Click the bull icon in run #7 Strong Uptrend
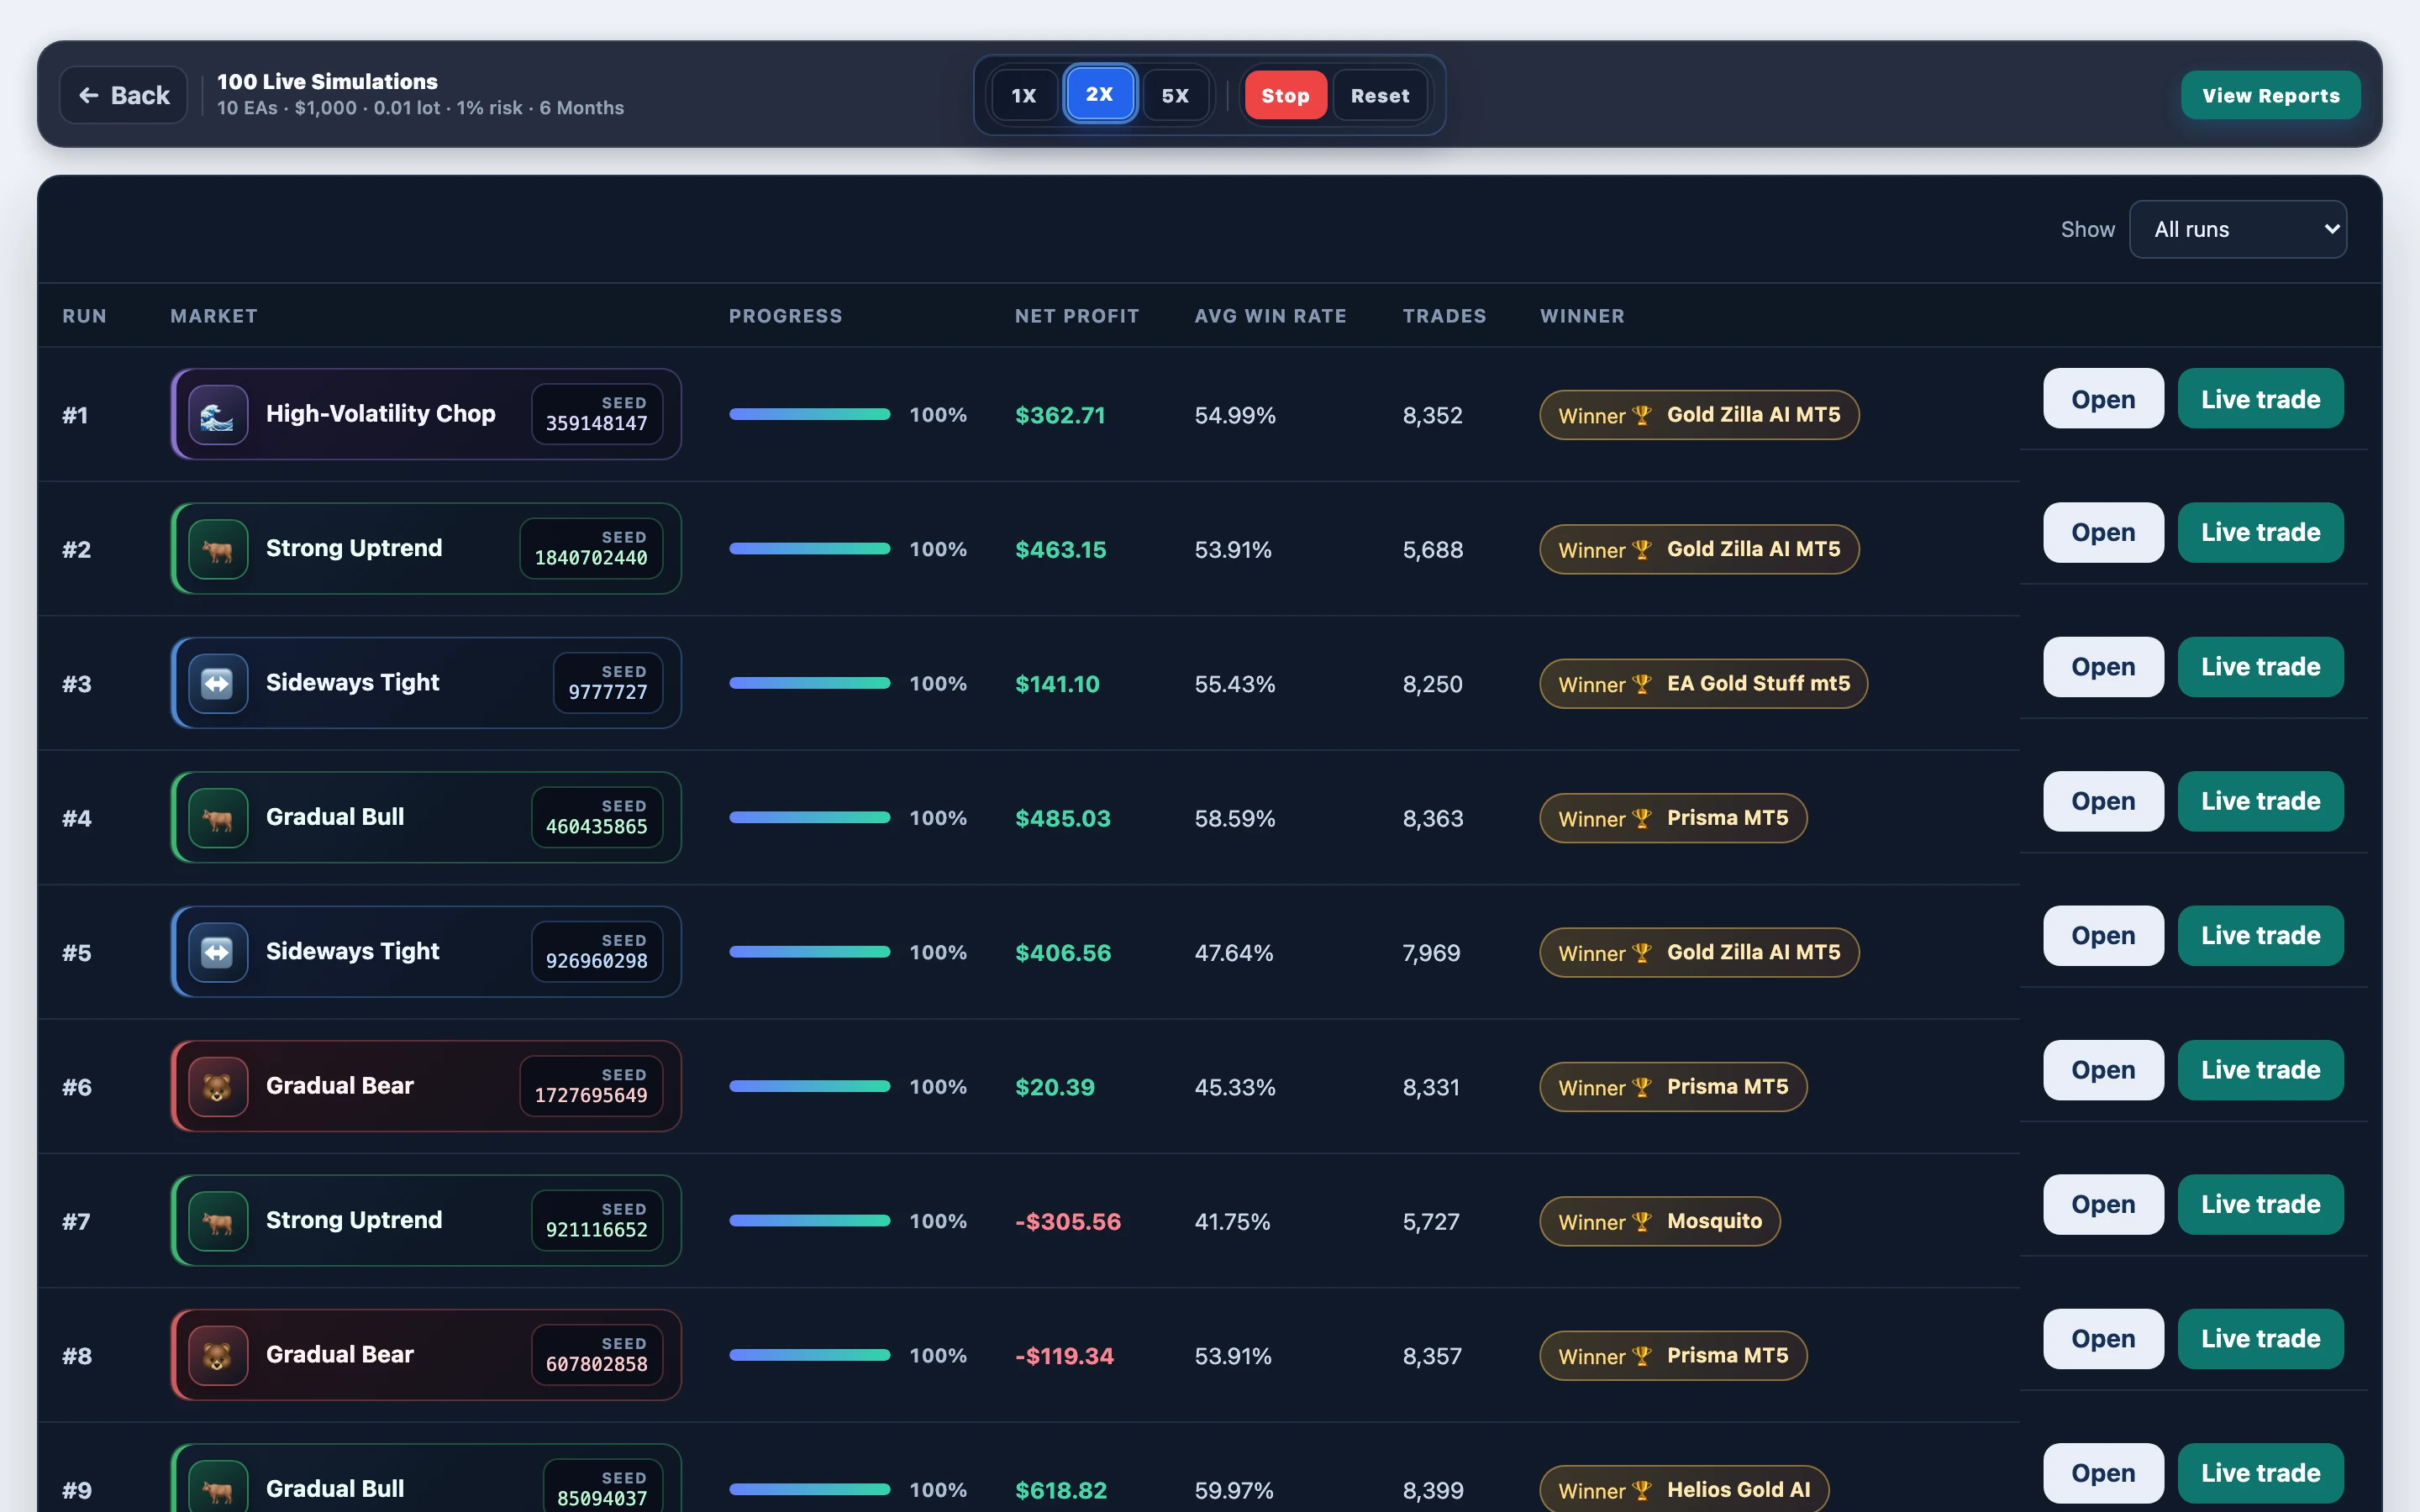The height and width of the screenshot is (1512, 2420). [218, 1221]
